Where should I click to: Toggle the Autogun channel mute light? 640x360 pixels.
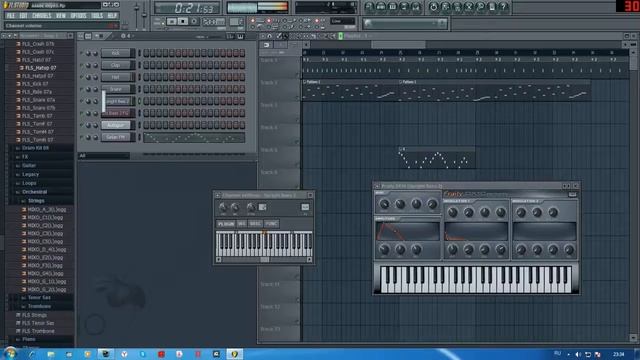[81, 125]
